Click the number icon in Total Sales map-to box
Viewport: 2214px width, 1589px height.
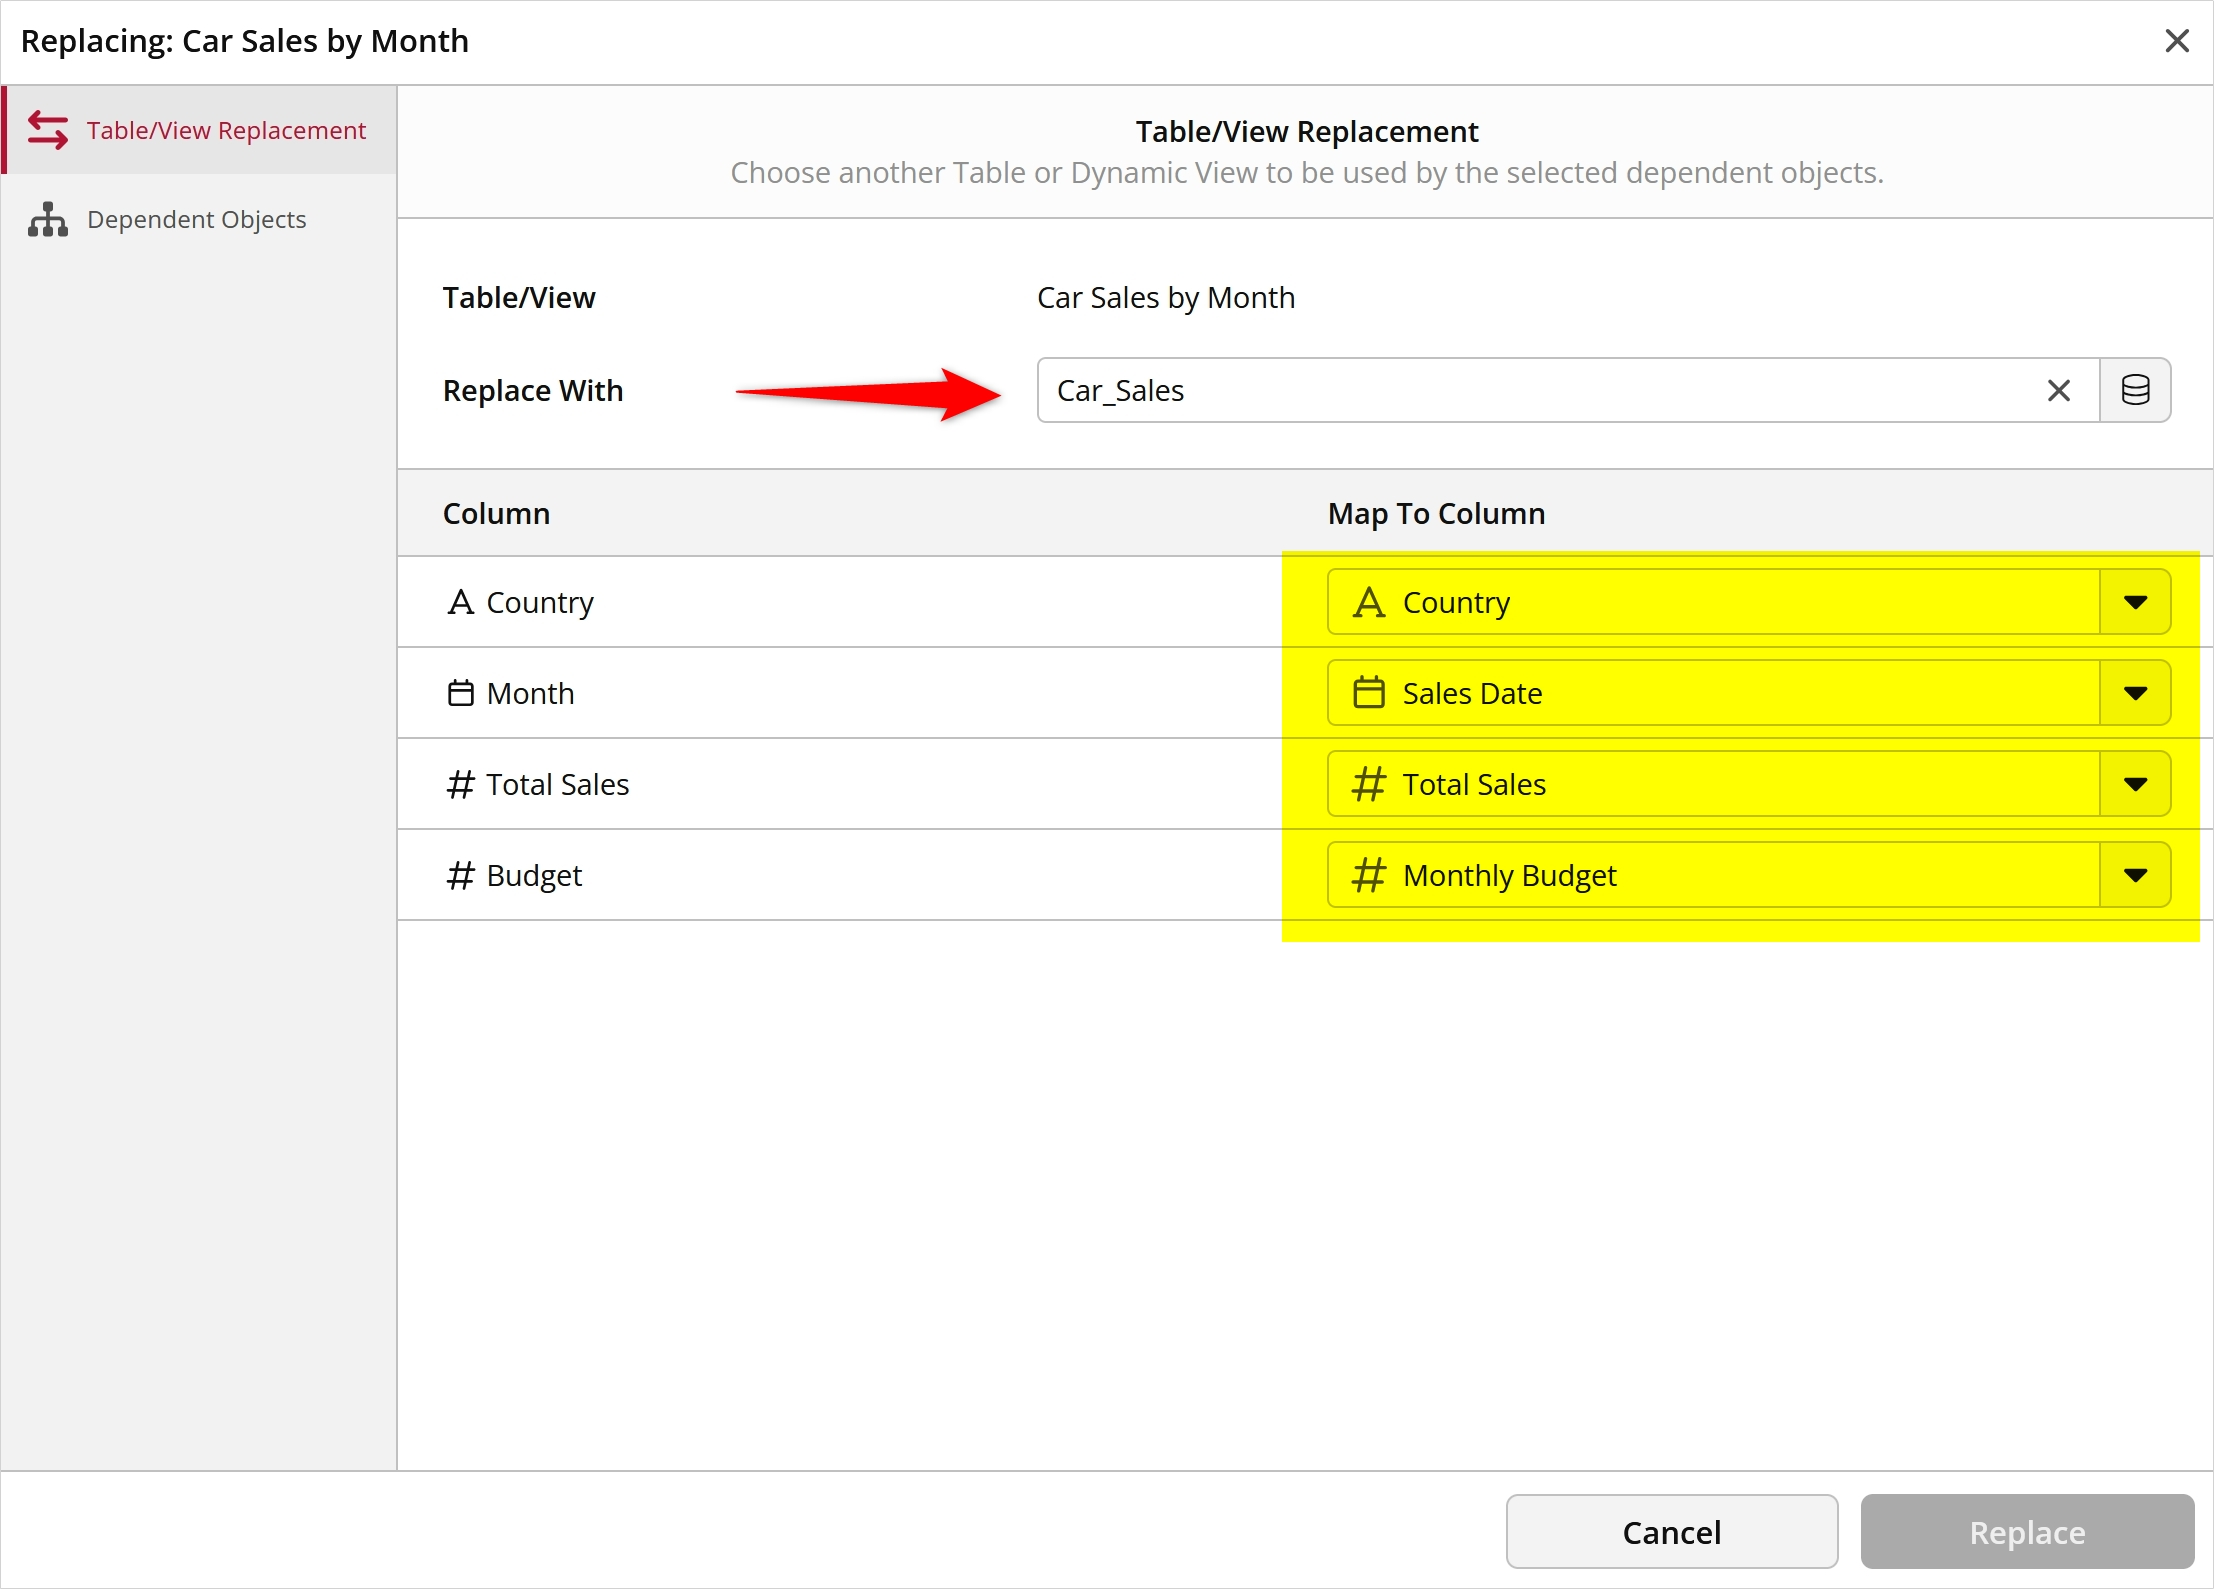pos(1369,784)
